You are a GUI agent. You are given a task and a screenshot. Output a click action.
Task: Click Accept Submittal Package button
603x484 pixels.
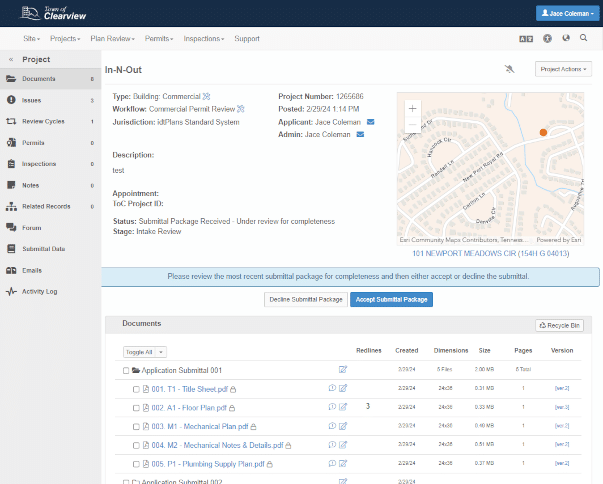tap(391, 299)
